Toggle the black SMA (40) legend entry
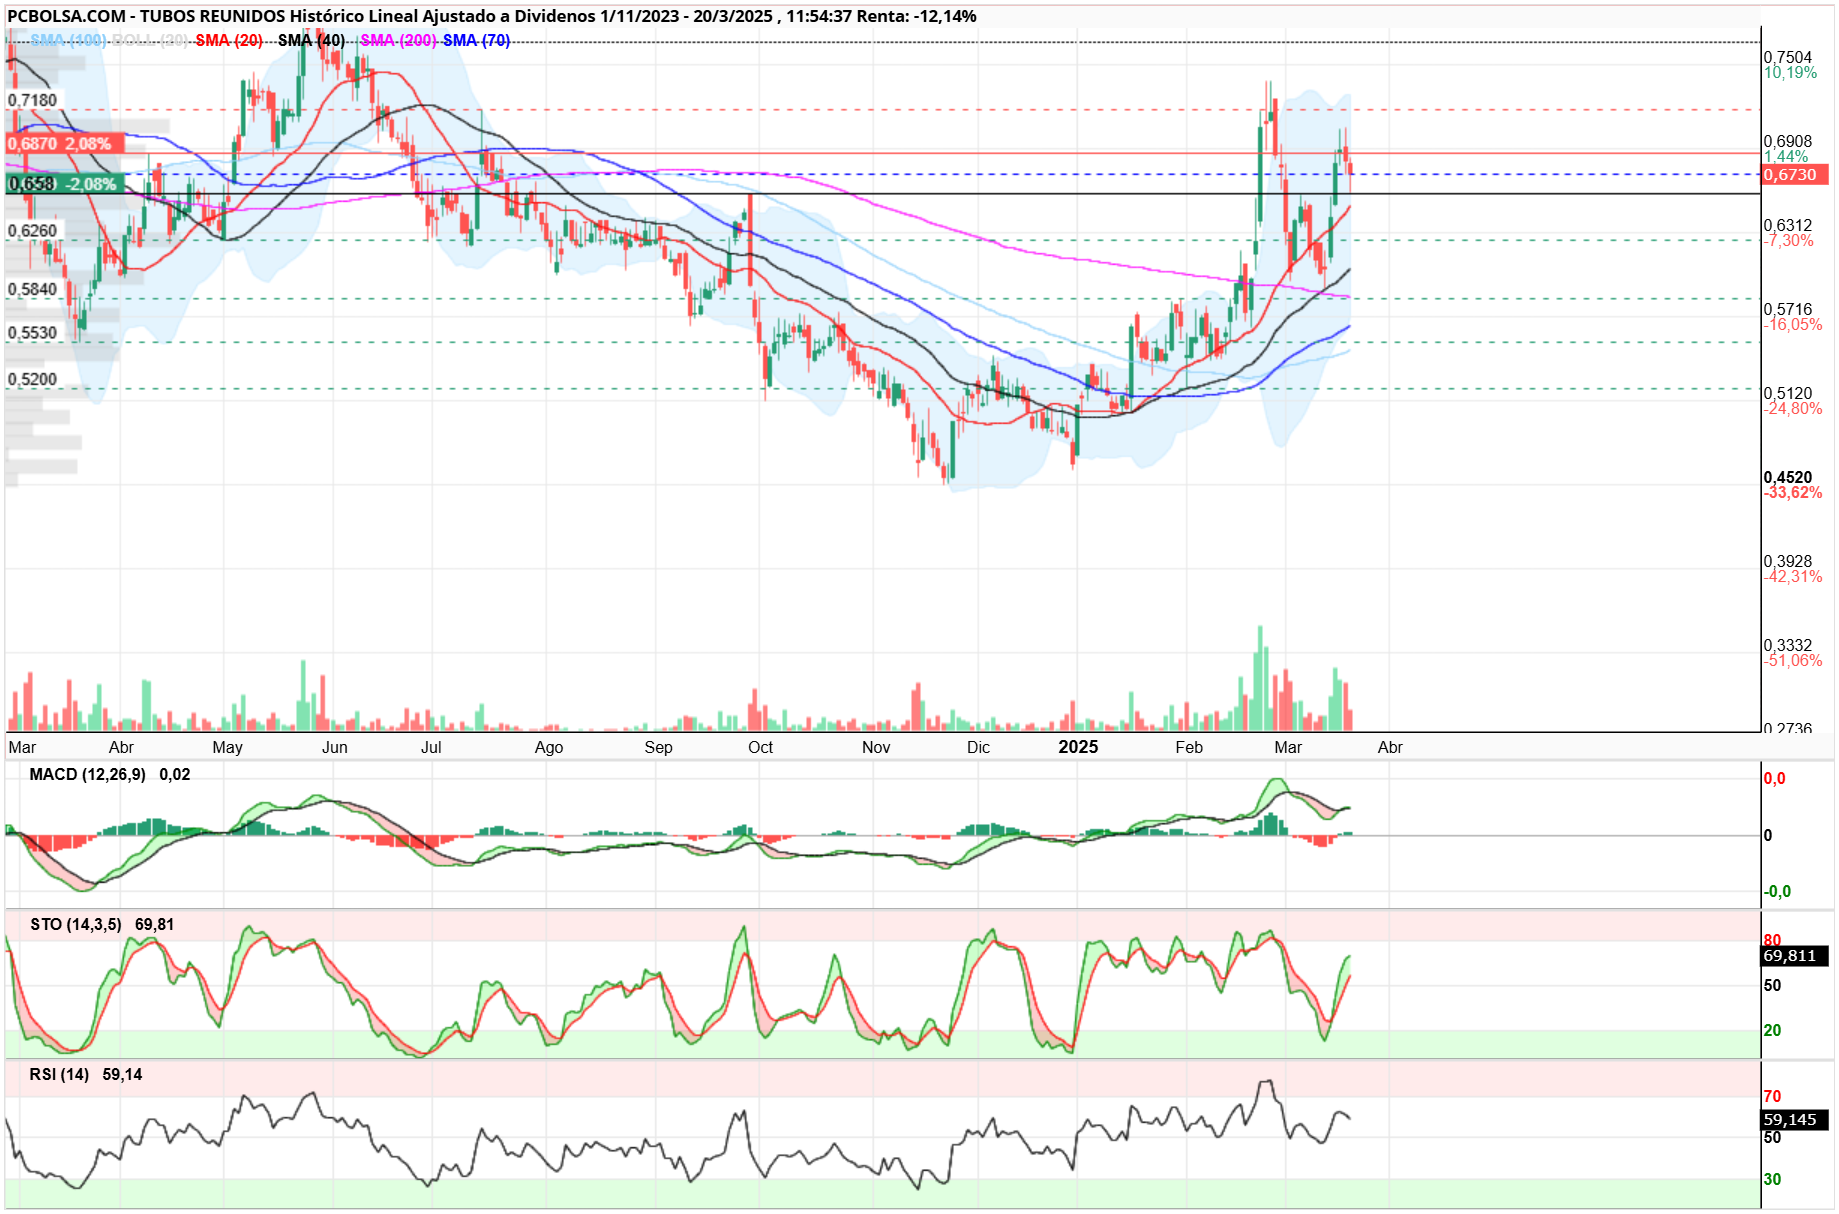Viewport: 1839px width, 1214px height. [311, 40]
